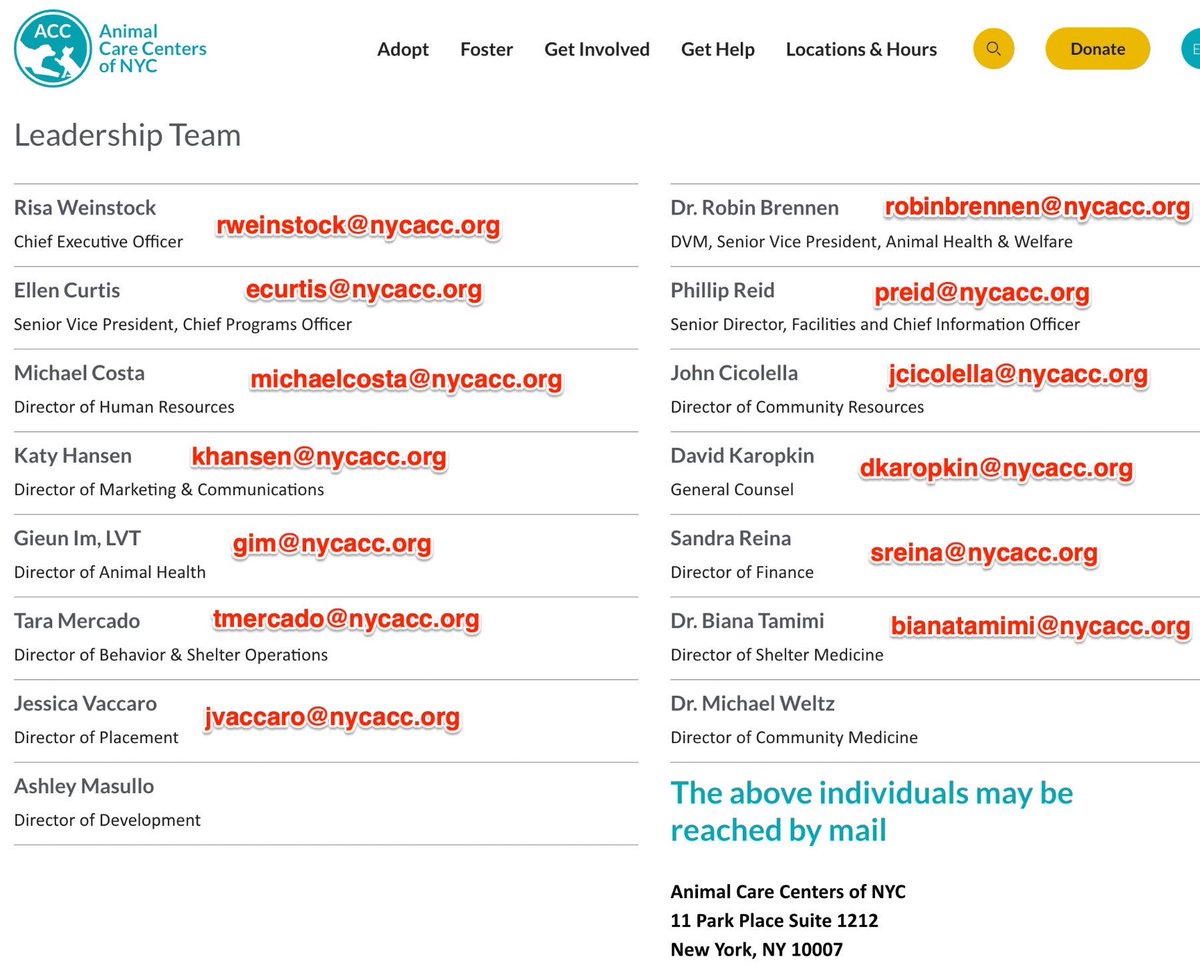Select the name Dr. Robin Brennen
The width and height of the screenshot is (1200, 965).
(x=755, y=207)
